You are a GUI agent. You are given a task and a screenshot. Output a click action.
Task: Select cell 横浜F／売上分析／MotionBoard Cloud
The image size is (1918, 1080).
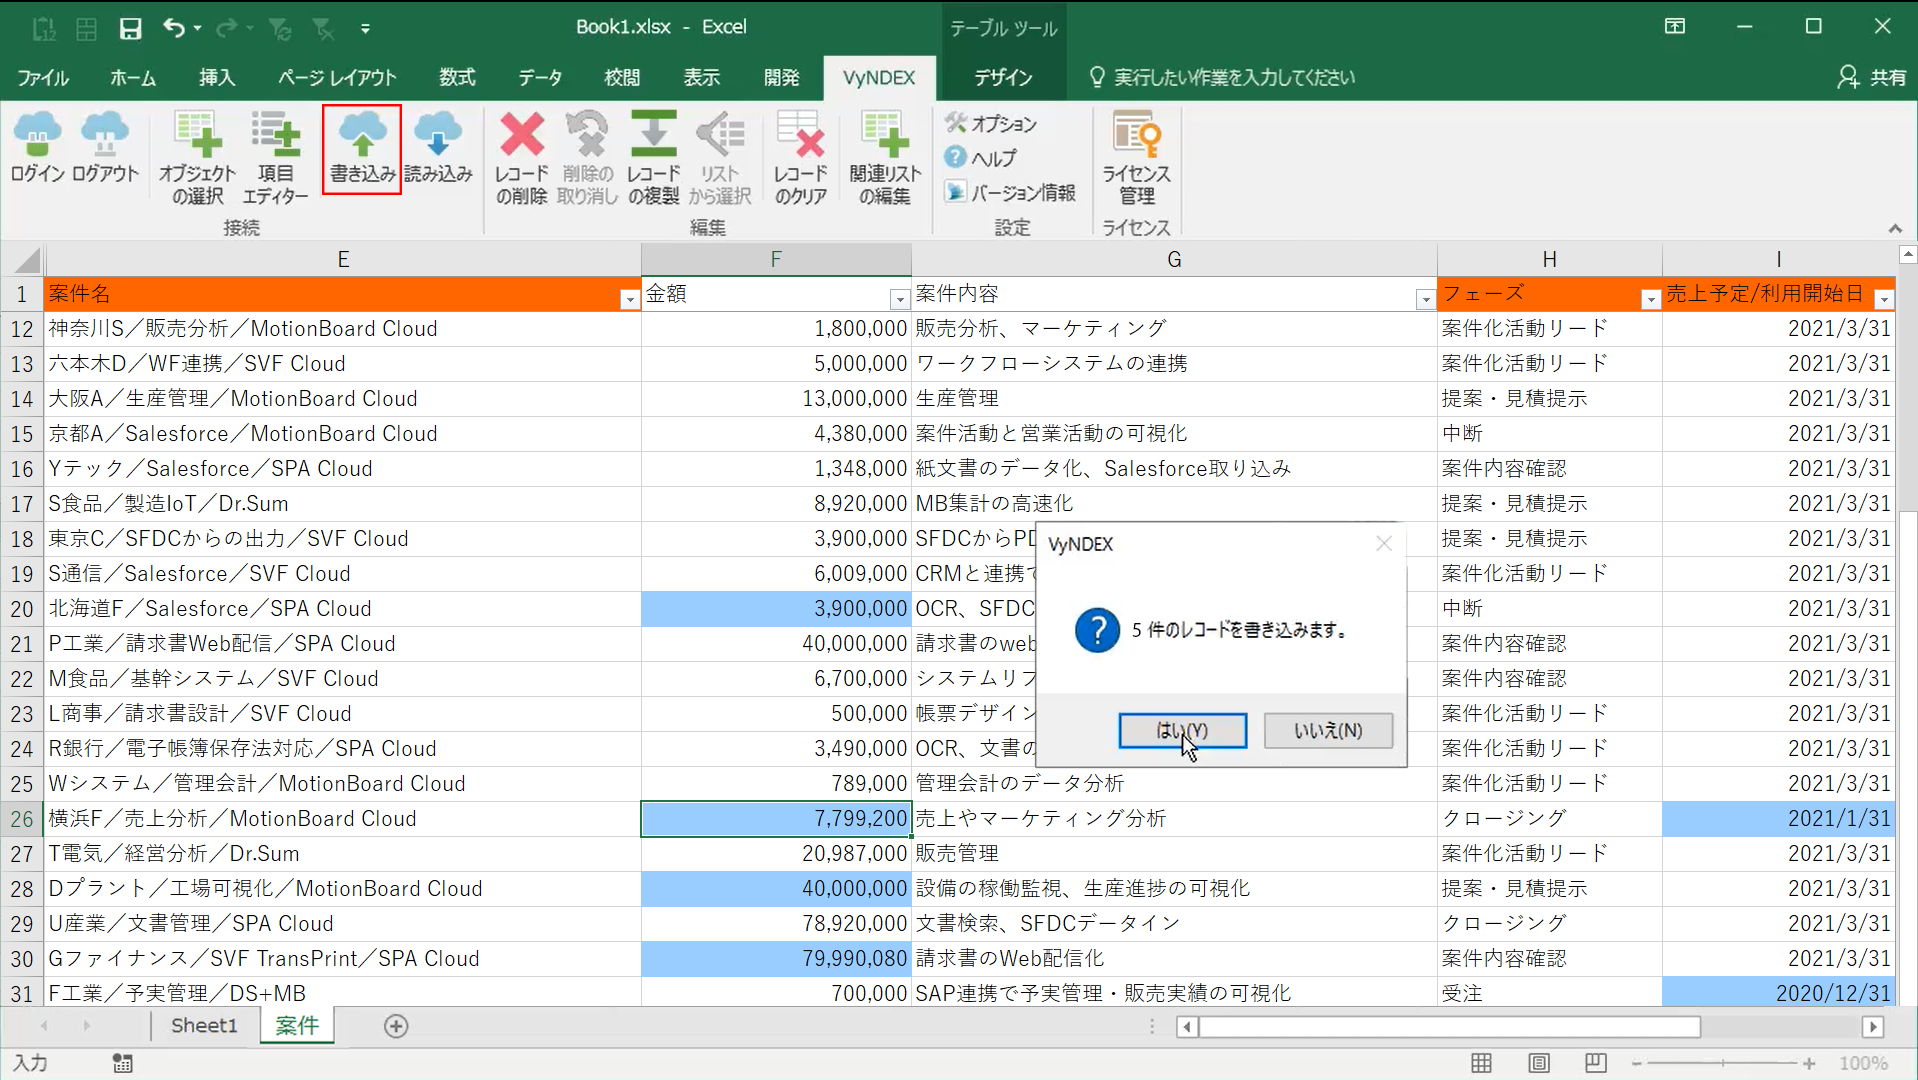[343, 819]
